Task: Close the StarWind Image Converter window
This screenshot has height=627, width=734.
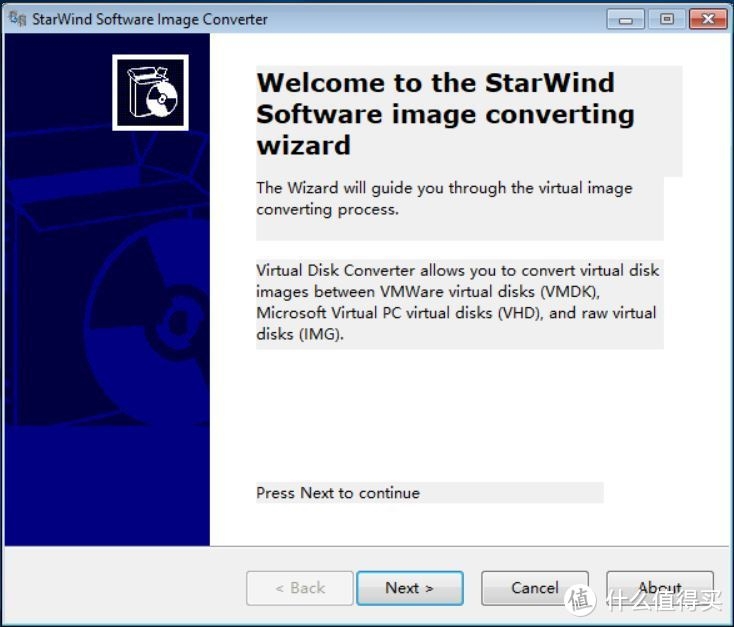Action: pyautogui.click(x=708, y=19)
